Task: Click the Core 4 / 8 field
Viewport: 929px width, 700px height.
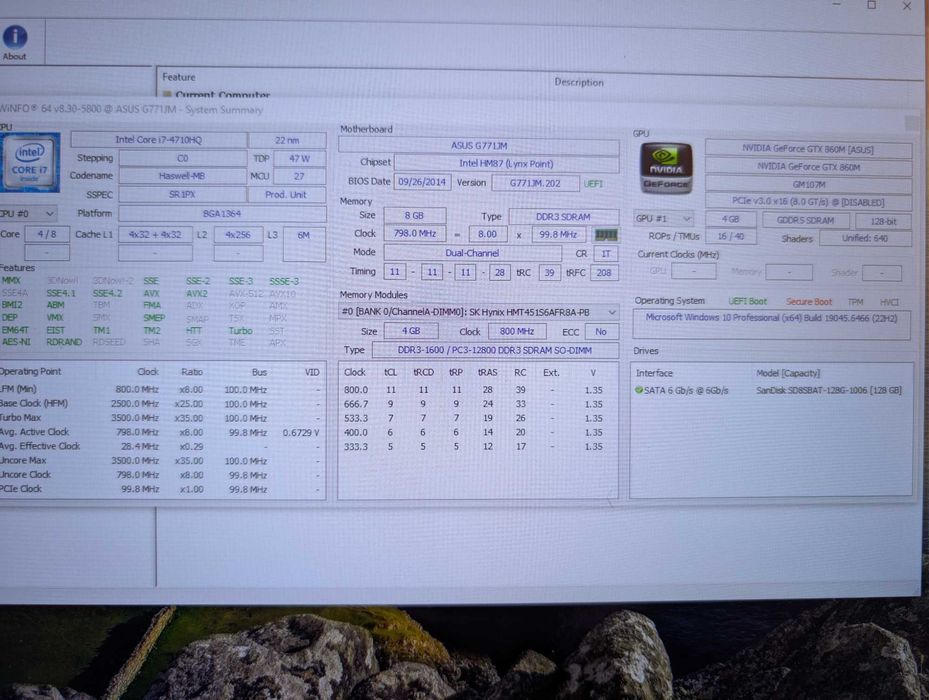Action: tap(47, 234)
